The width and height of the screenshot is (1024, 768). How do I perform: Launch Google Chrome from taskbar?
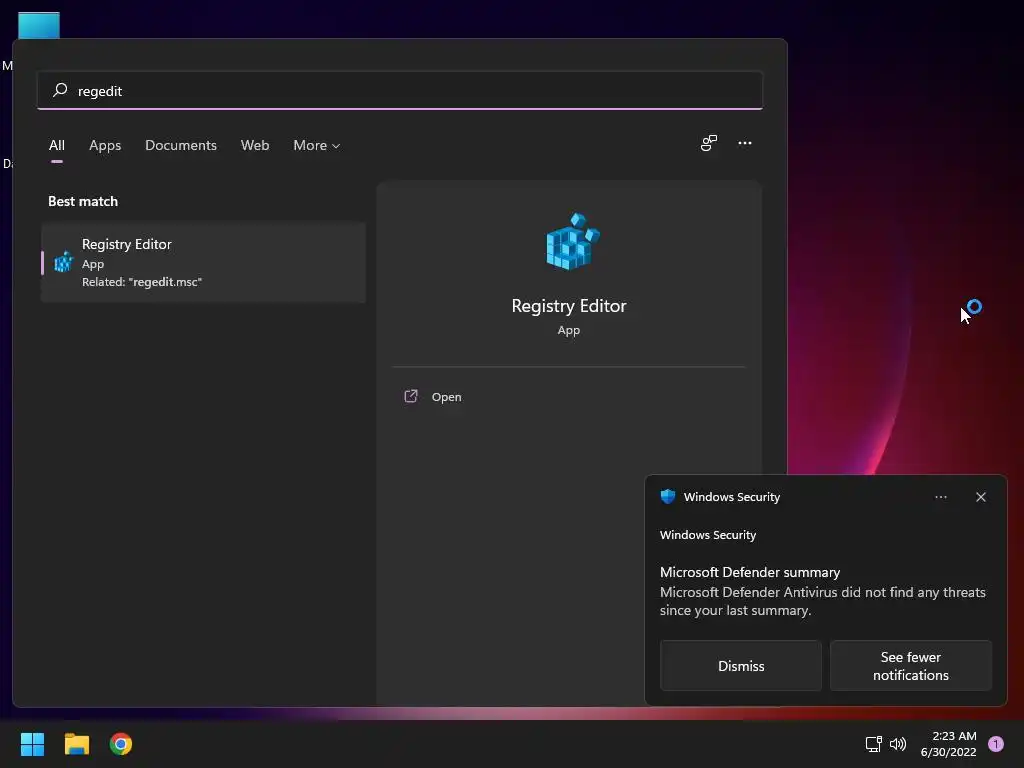121,744
